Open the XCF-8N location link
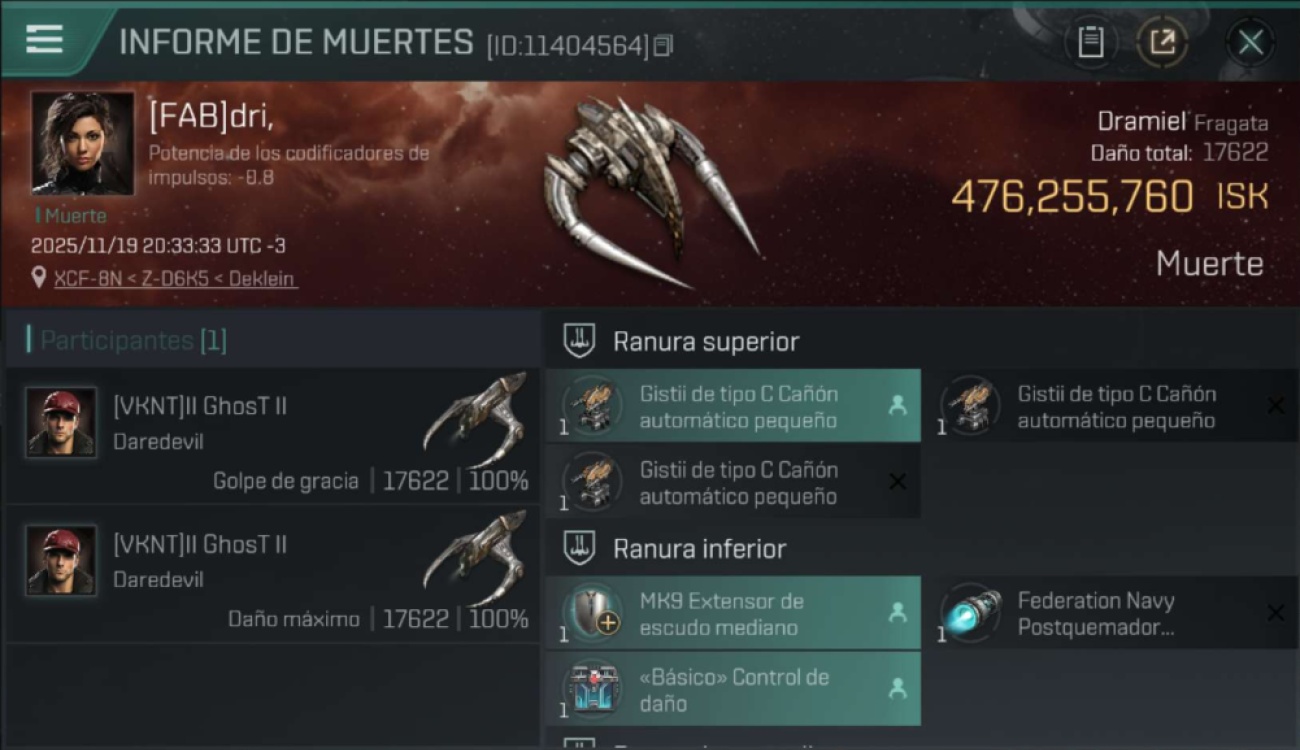Image resolution: width=1300 pixels, height=750 pixels. [x=175, y=279]
